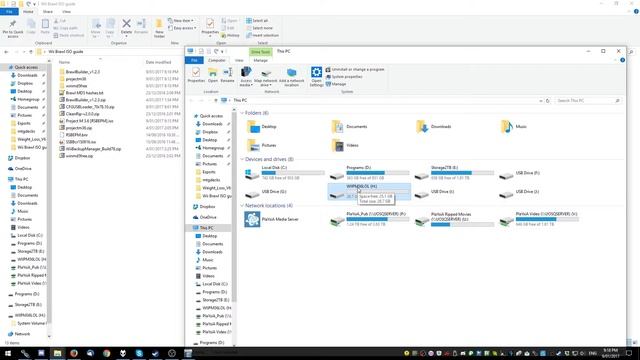The image size is (640, 360).
Task: Click Pin to Quick access in Wii Brawl window
Action: coord(13,29)
